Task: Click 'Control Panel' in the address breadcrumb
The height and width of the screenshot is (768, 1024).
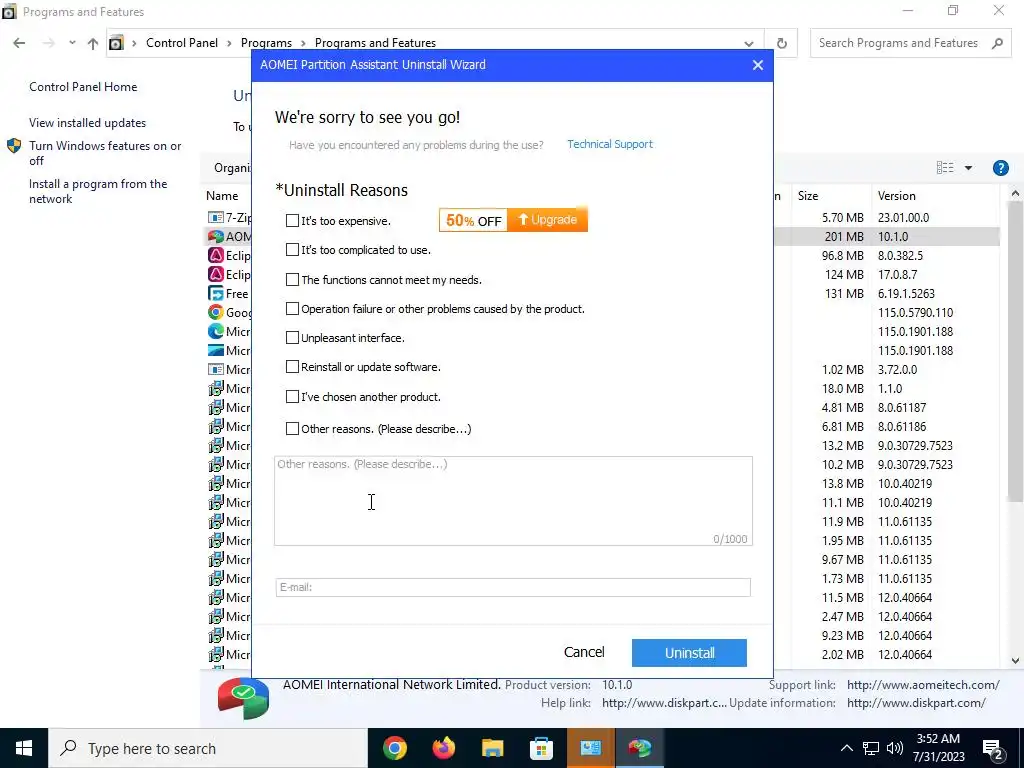Action: coord(182,42)
